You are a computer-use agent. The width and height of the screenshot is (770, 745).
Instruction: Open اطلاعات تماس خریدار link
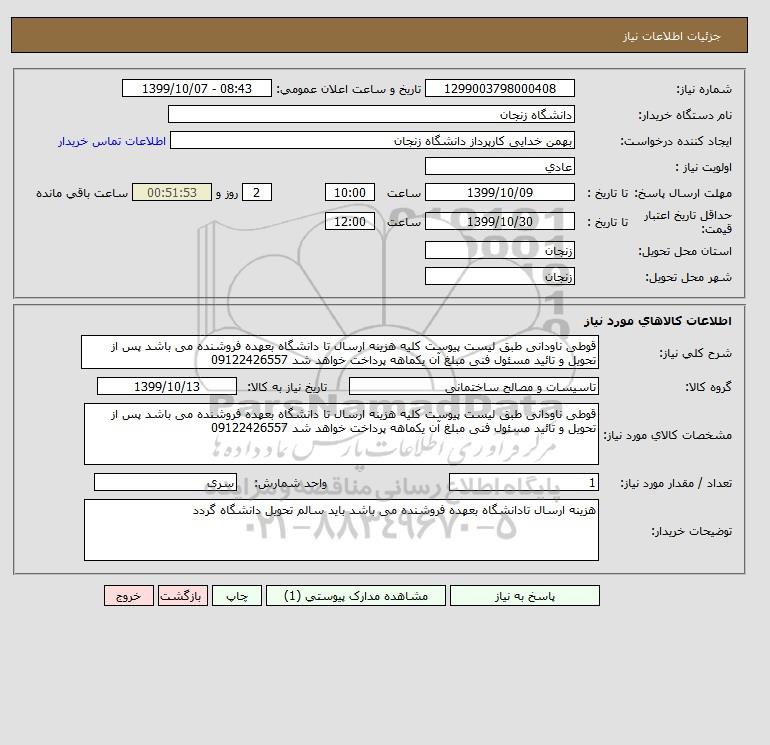(x=112, y=141)
